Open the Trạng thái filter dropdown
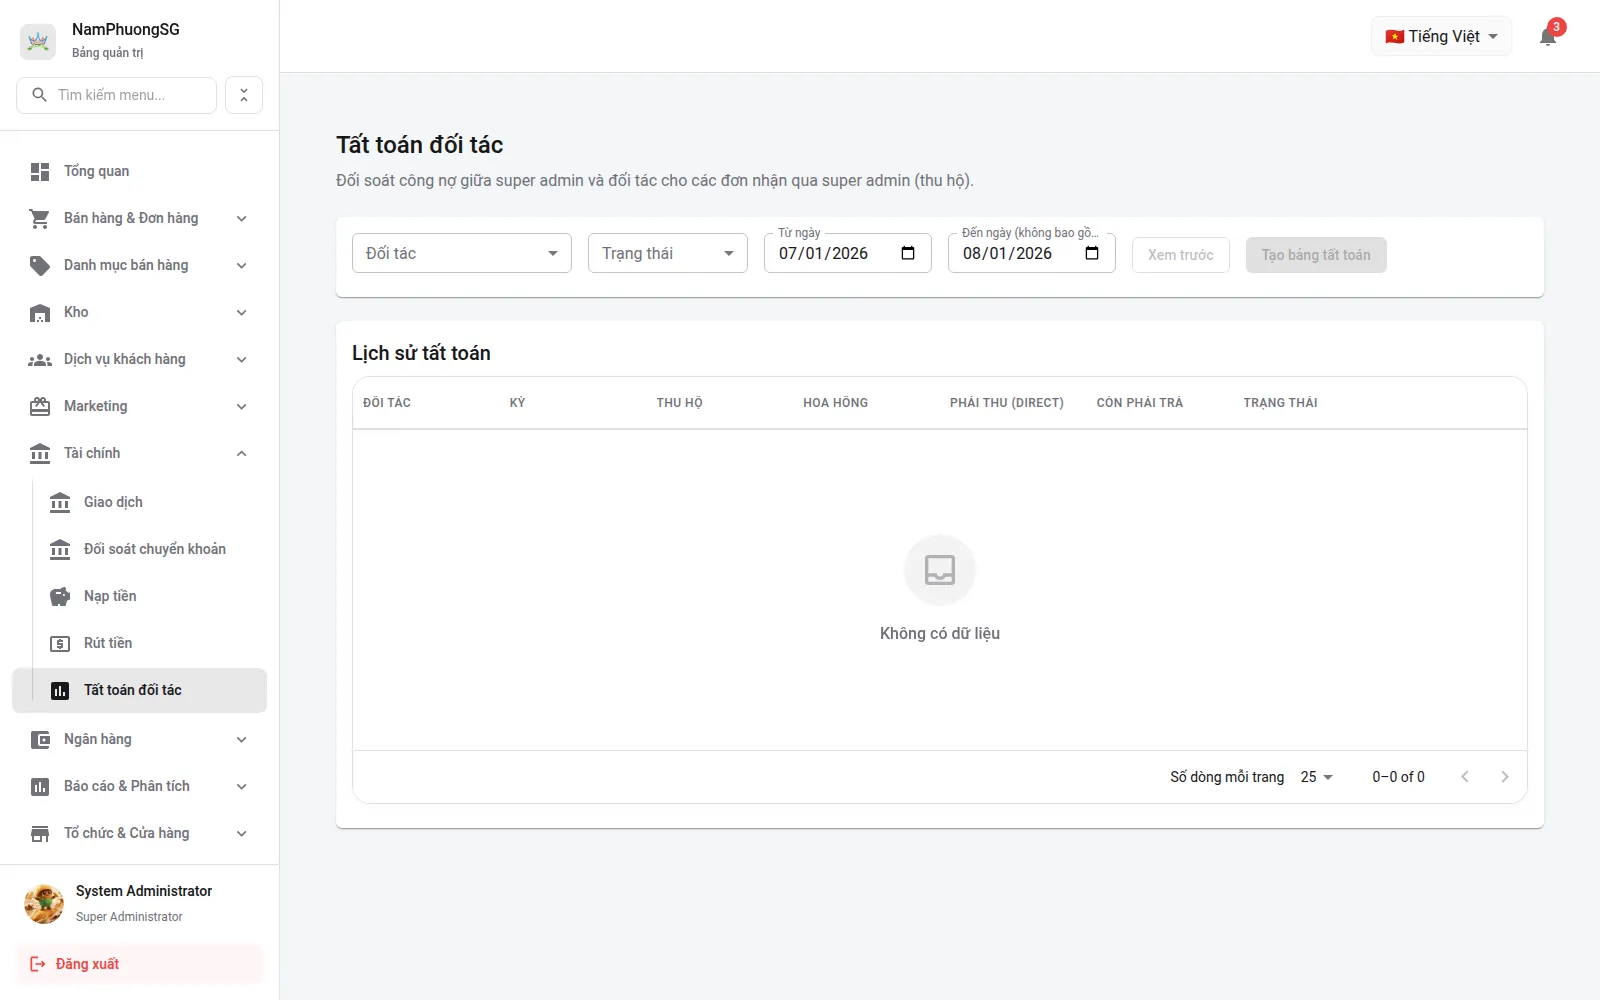 click(668, 253)
